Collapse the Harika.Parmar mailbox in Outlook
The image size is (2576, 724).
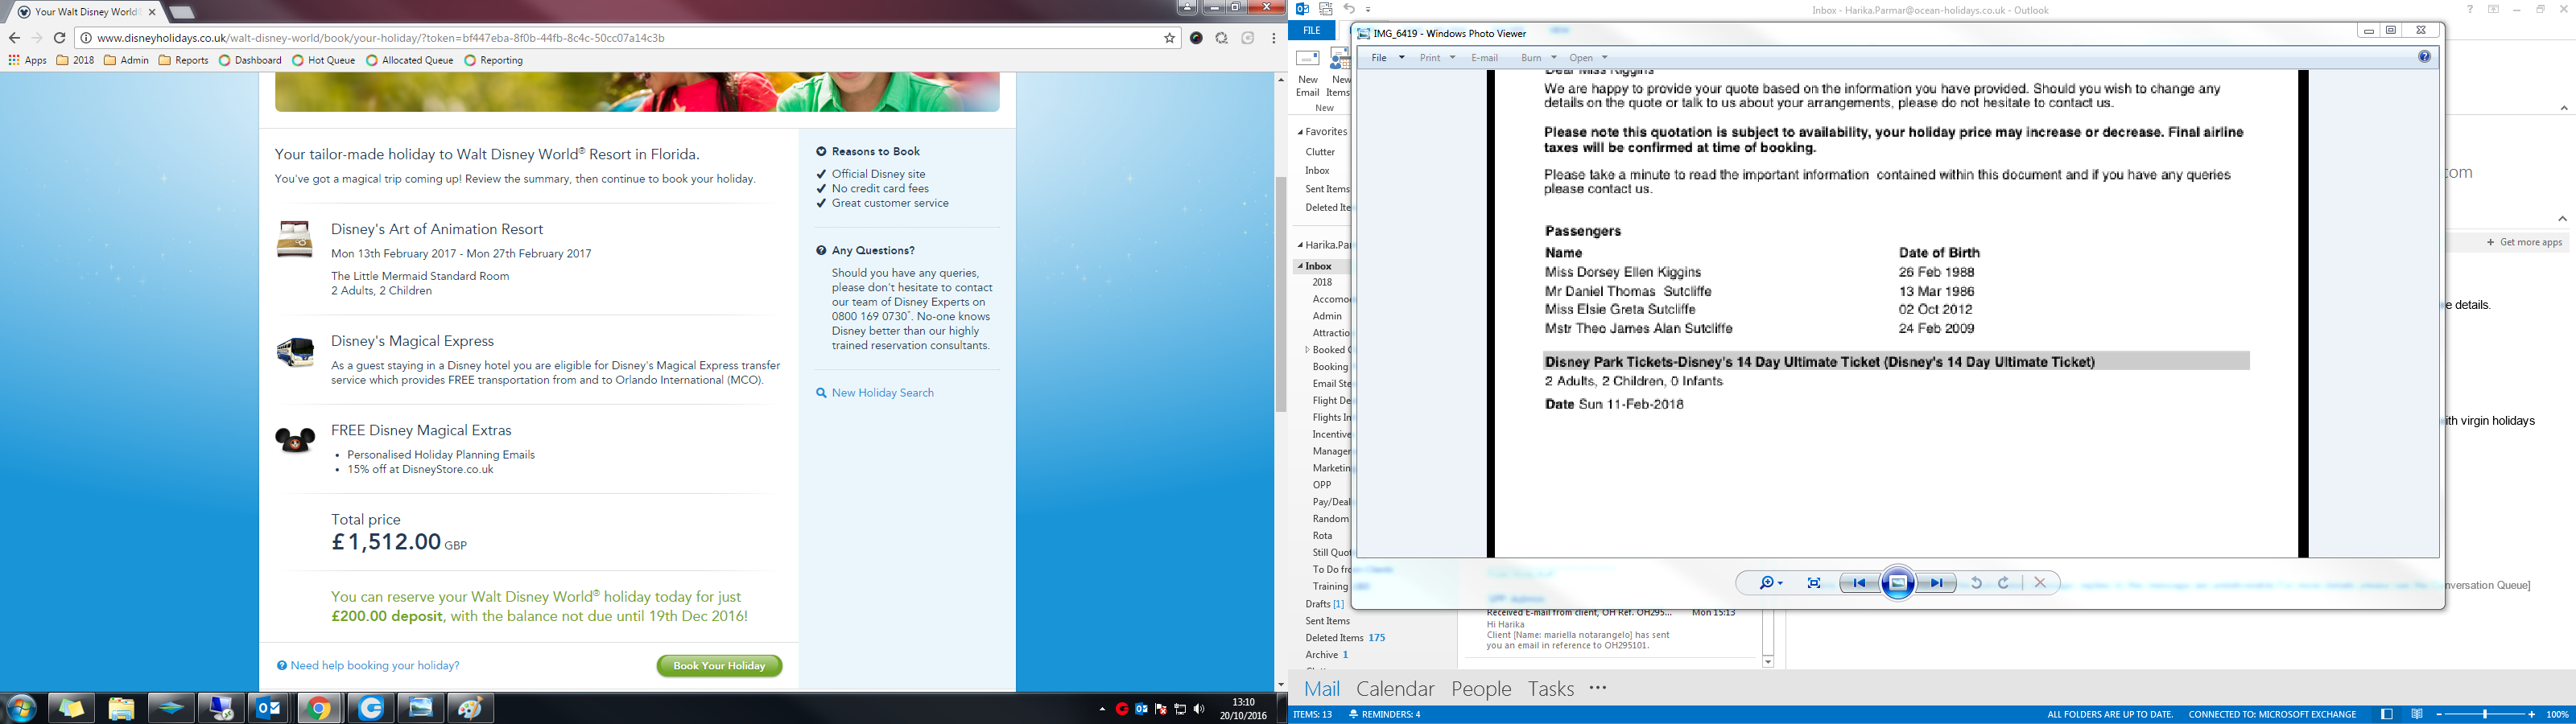pyautogui.click(x=1300, y=245)
